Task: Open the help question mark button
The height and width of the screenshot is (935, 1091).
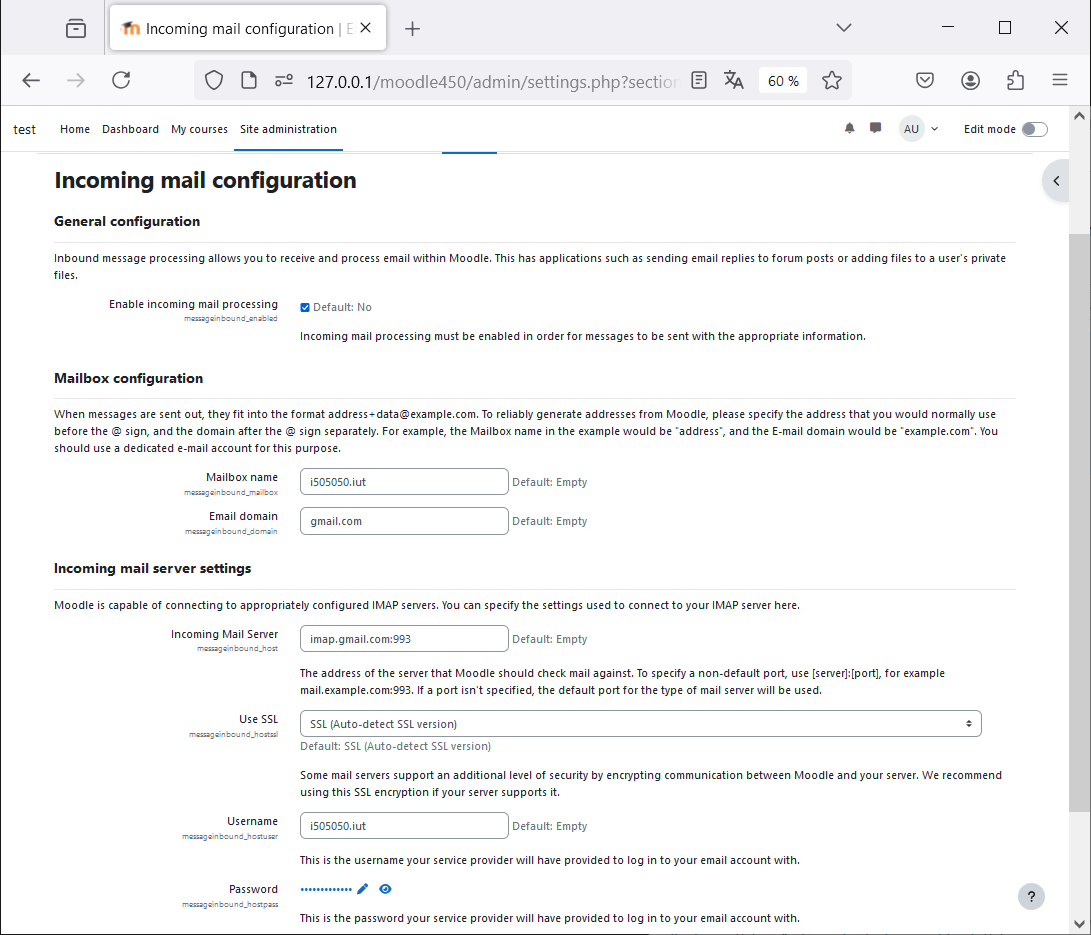Action: [1031, 897]
